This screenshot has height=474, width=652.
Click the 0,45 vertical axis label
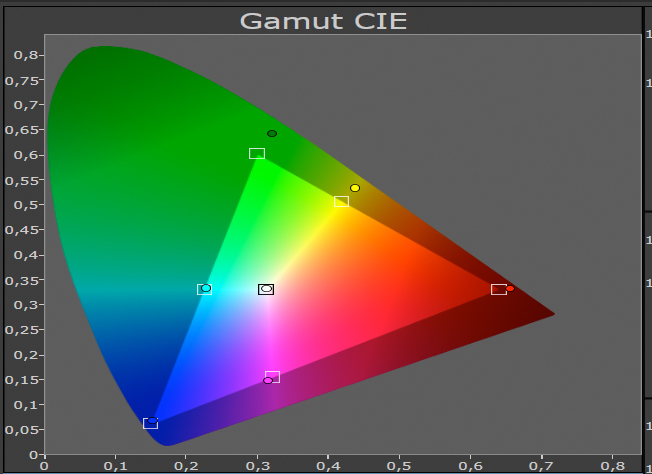point(22,230)
